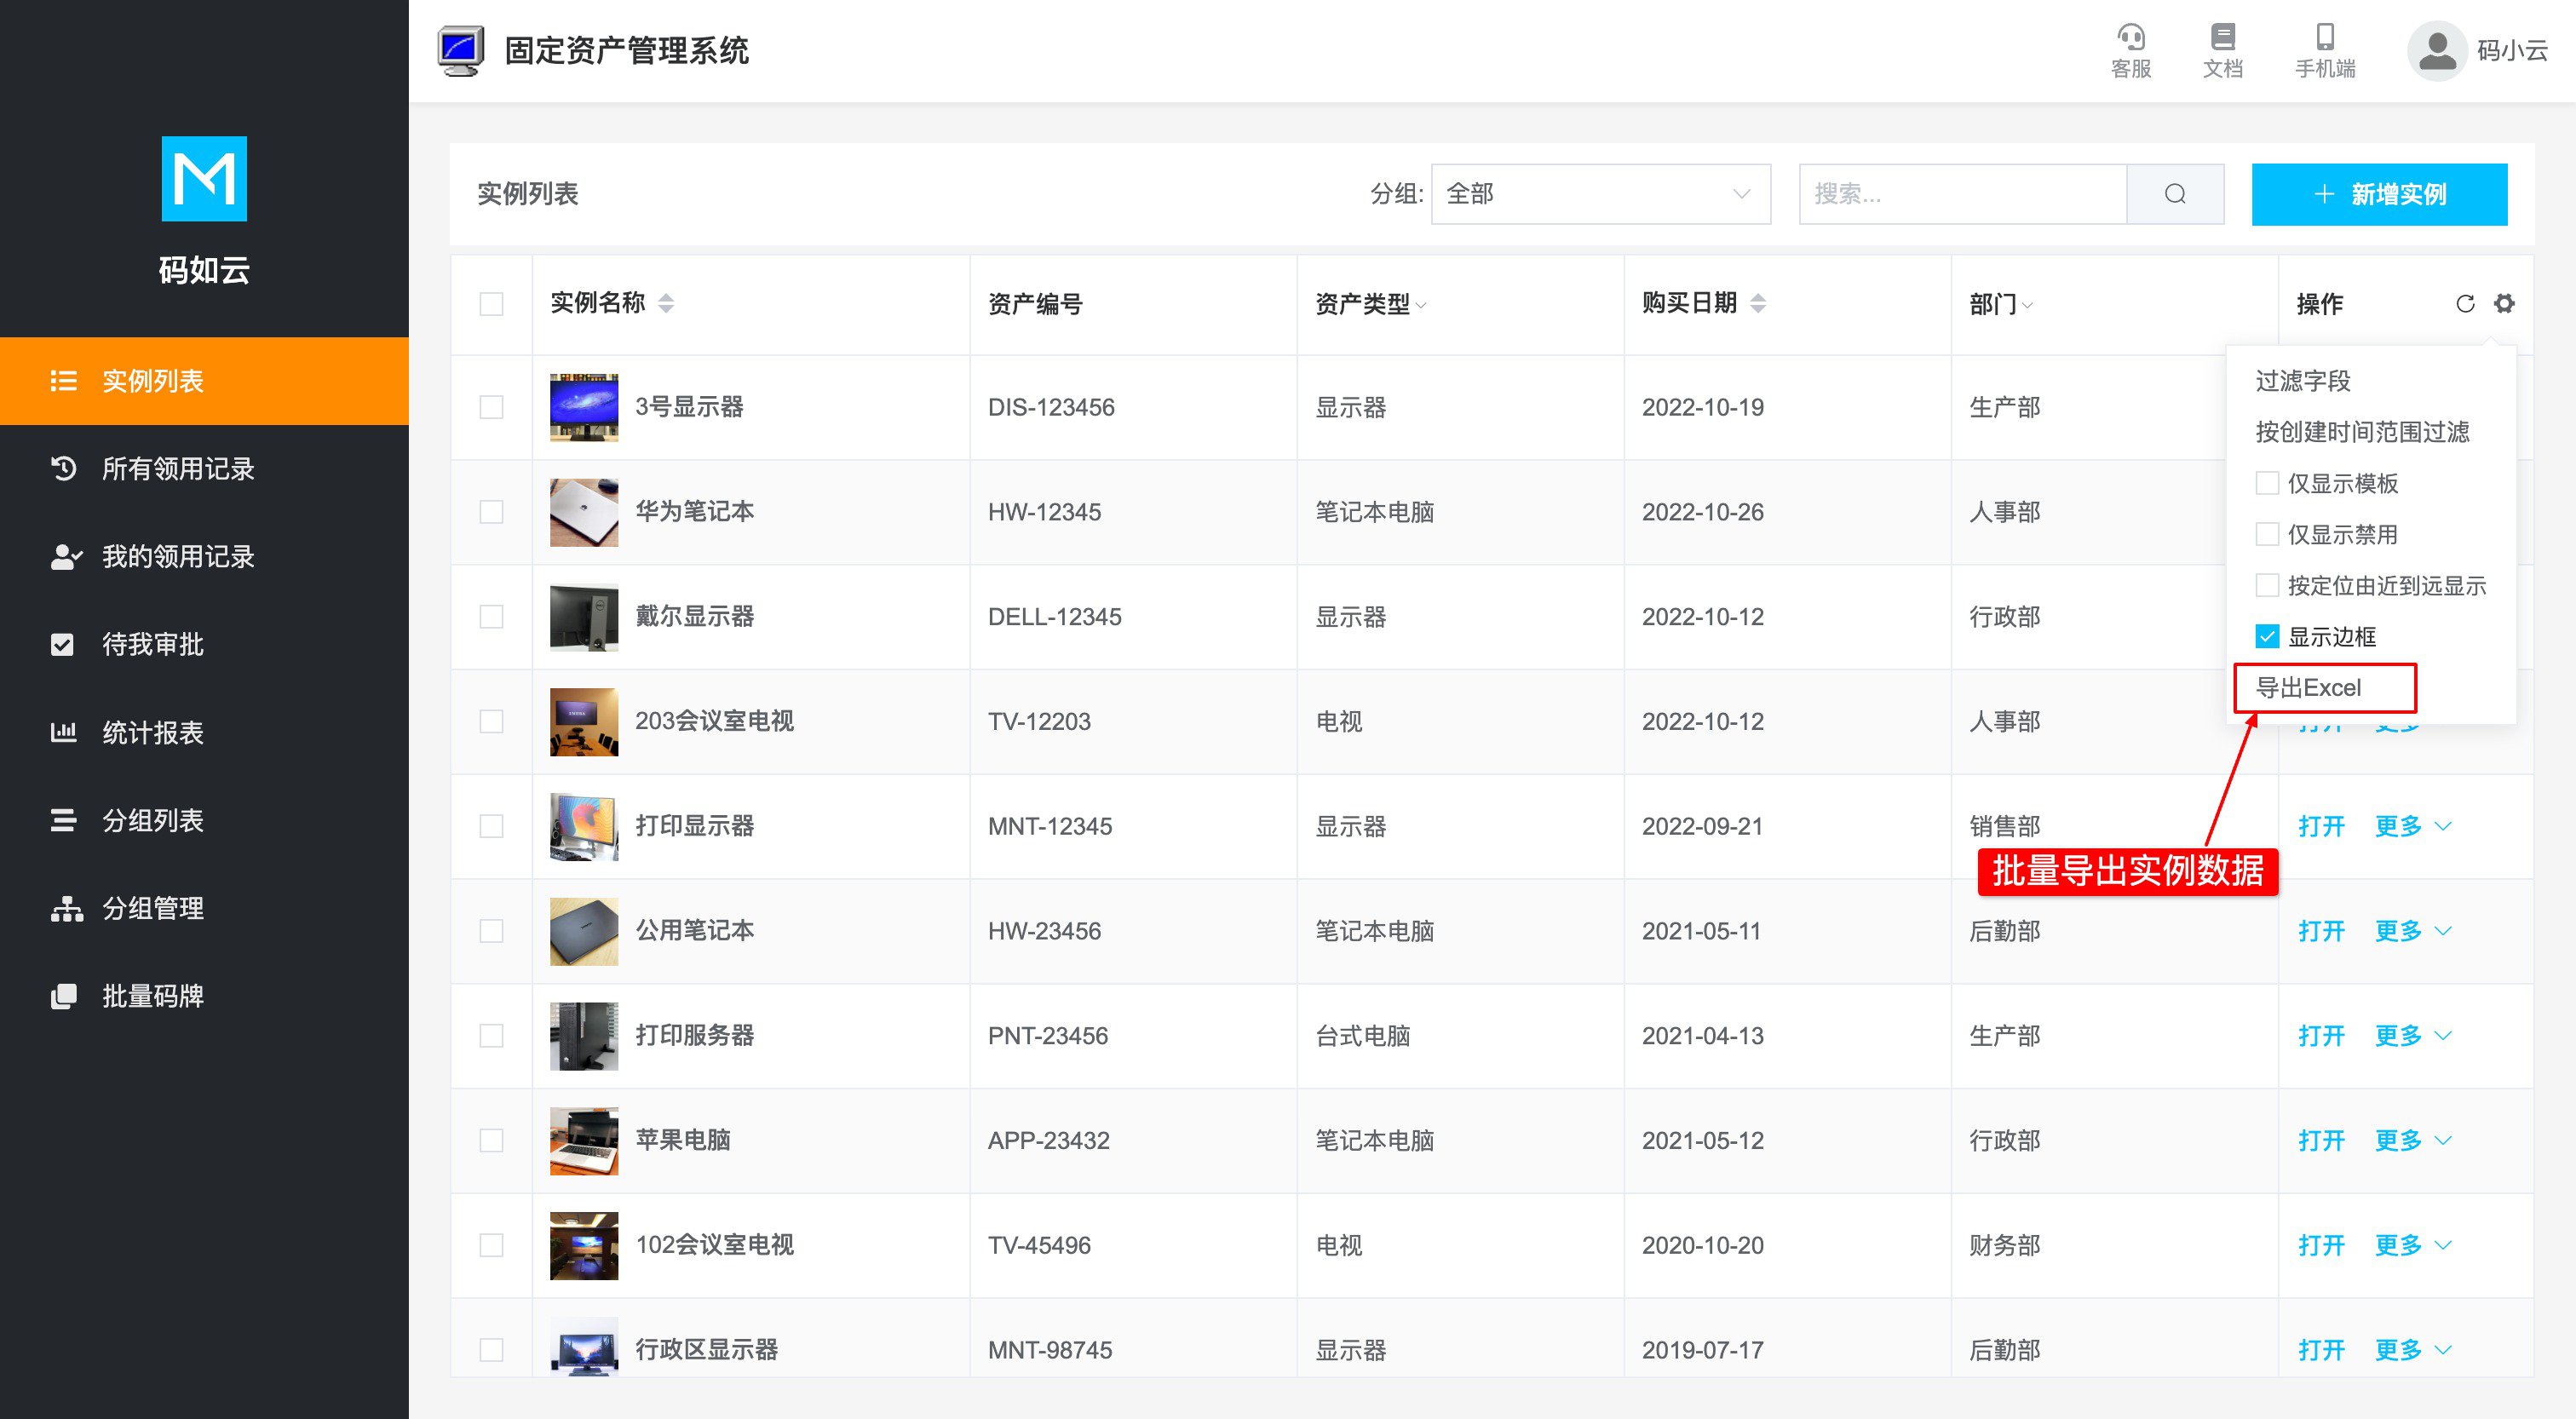Toggle the select-all checkbox in table header
The height and width of the screenshot is (1419, 2576).
point(491,304)
